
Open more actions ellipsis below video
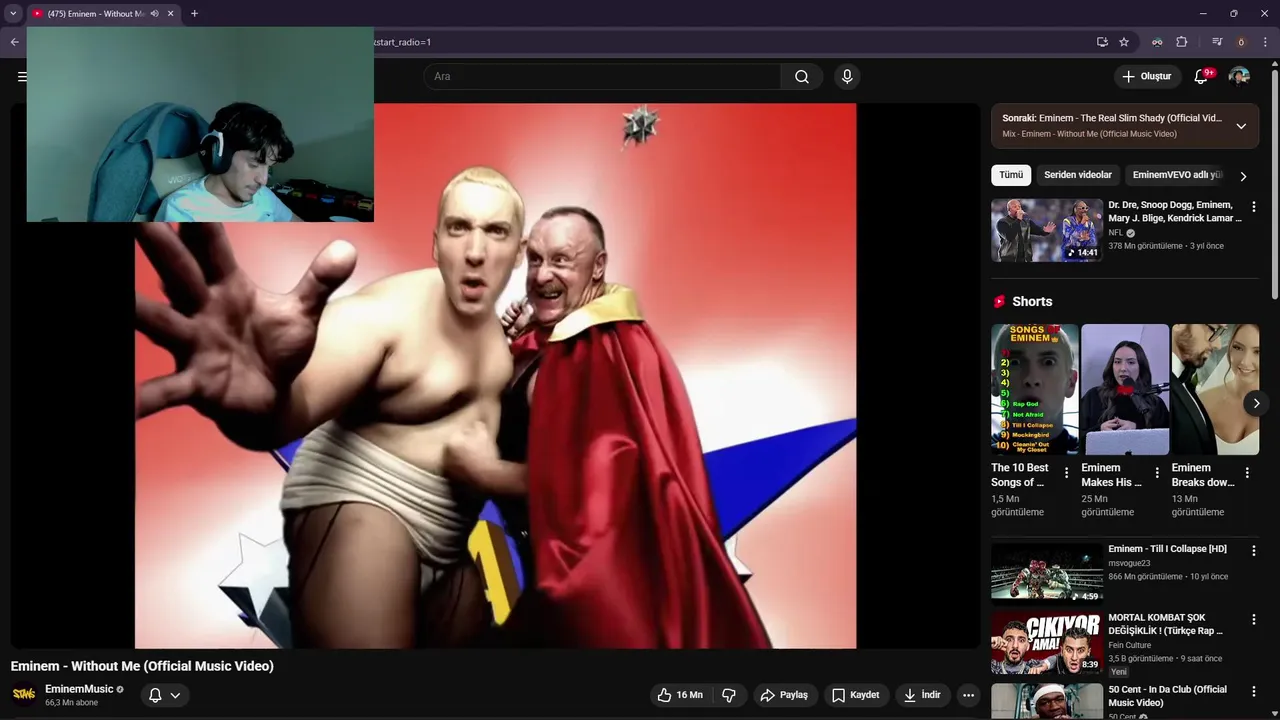(968, 695)
